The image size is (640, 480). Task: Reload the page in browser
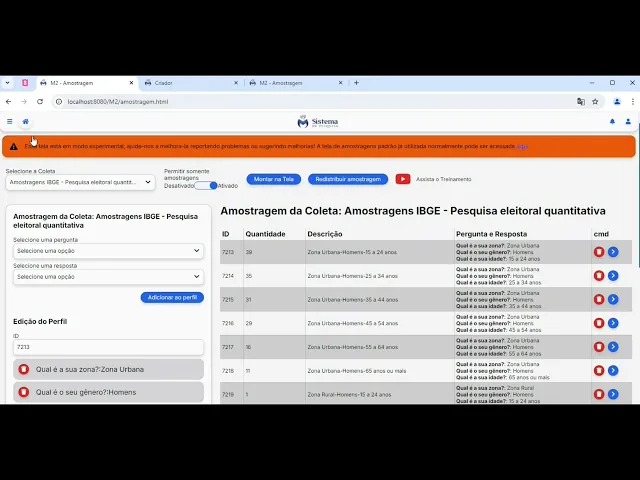click(x=40, y=102)
